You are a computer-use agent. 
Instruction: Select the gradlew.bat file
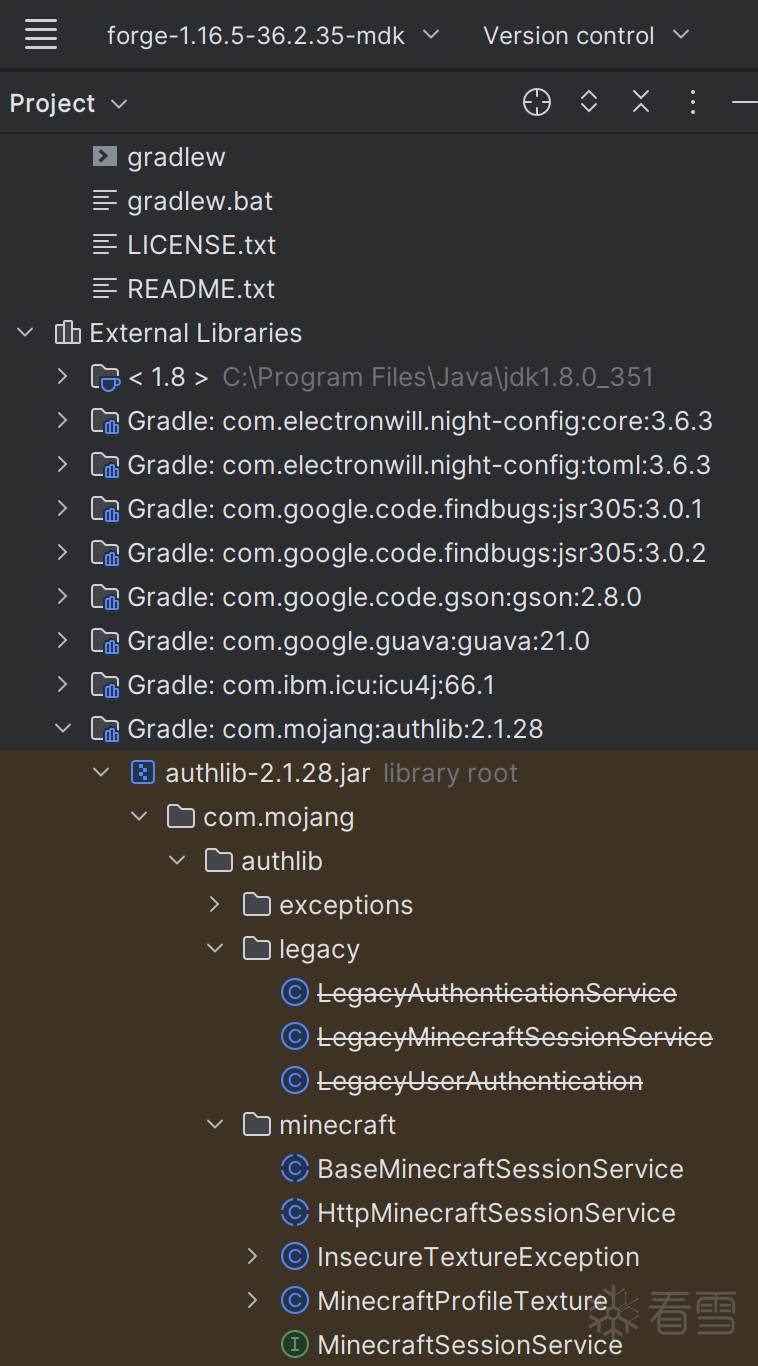(200, 201)
